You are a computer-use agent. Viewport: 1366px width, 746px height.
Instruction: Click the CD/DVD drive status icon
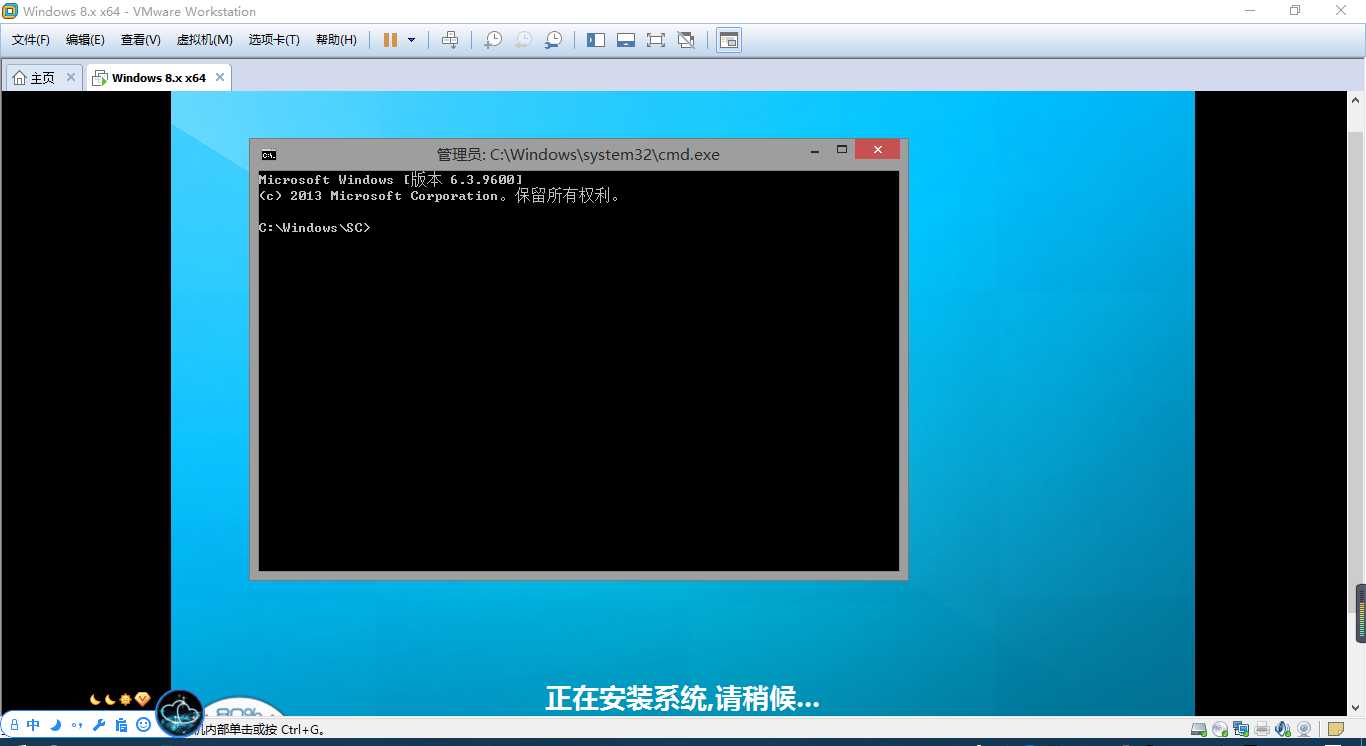pos(1220,729)
